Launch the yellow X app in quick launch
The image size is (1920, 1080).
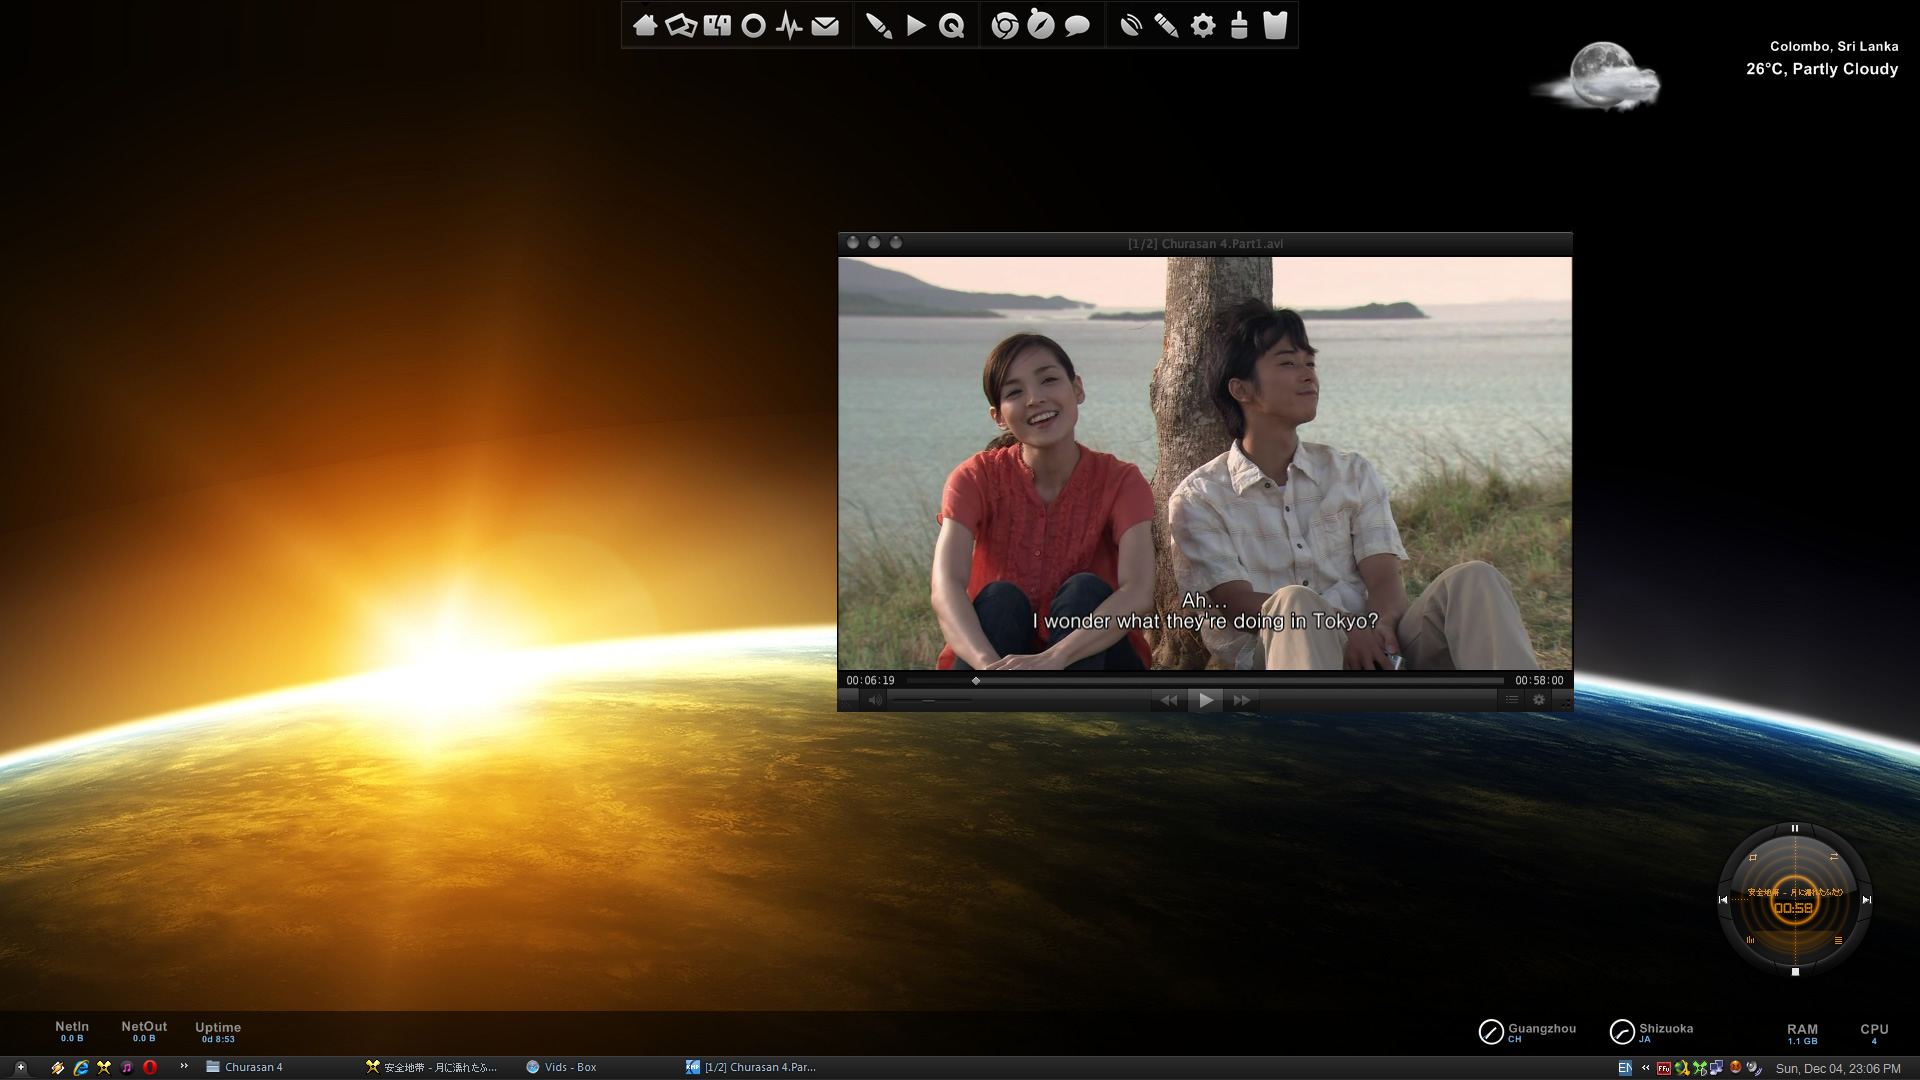point(104,1067)
